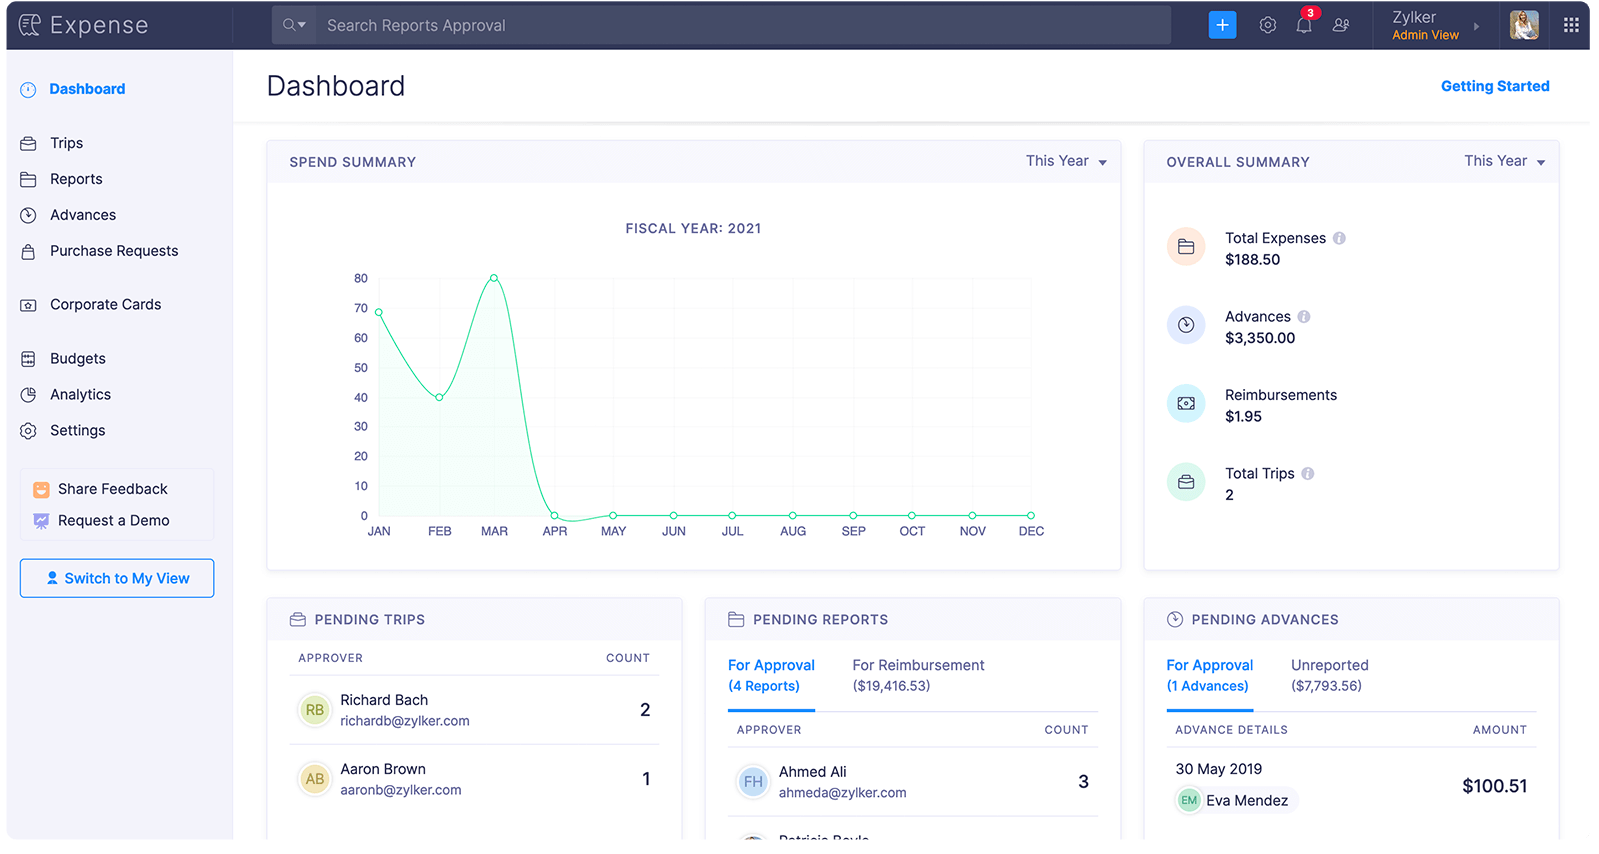Click the Advances info icon in summary
Viewport: 1599px width, 854px height.
(x=1304, y=316)
